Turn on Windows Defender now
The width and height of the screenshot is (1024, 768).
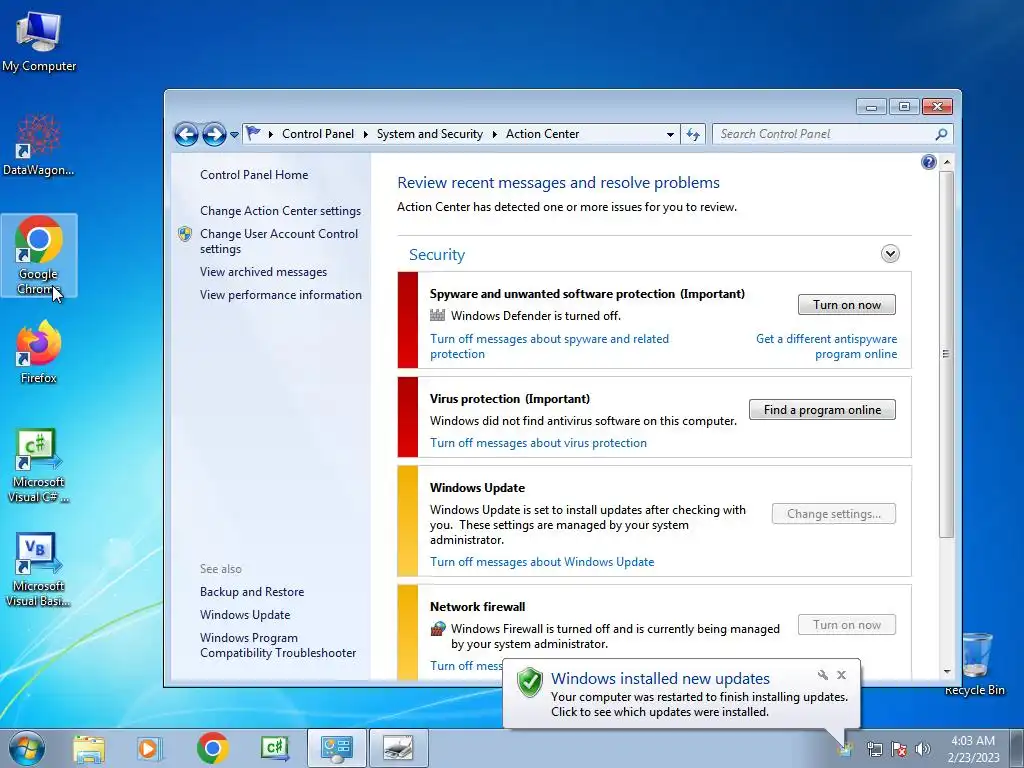click(846, 305)
